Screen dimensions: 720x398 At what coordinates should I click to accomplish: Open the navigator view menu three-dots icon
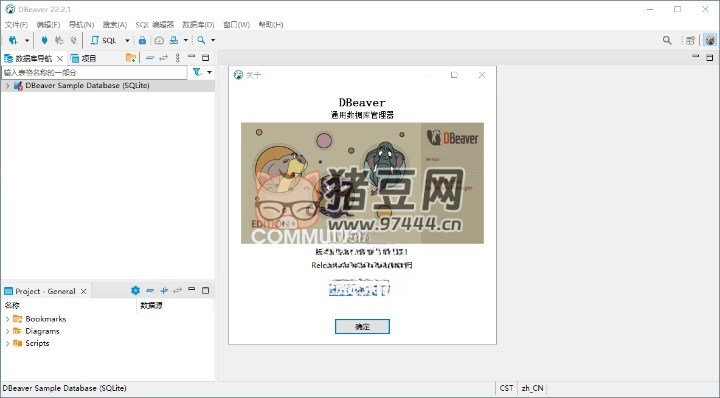(178, 58)
